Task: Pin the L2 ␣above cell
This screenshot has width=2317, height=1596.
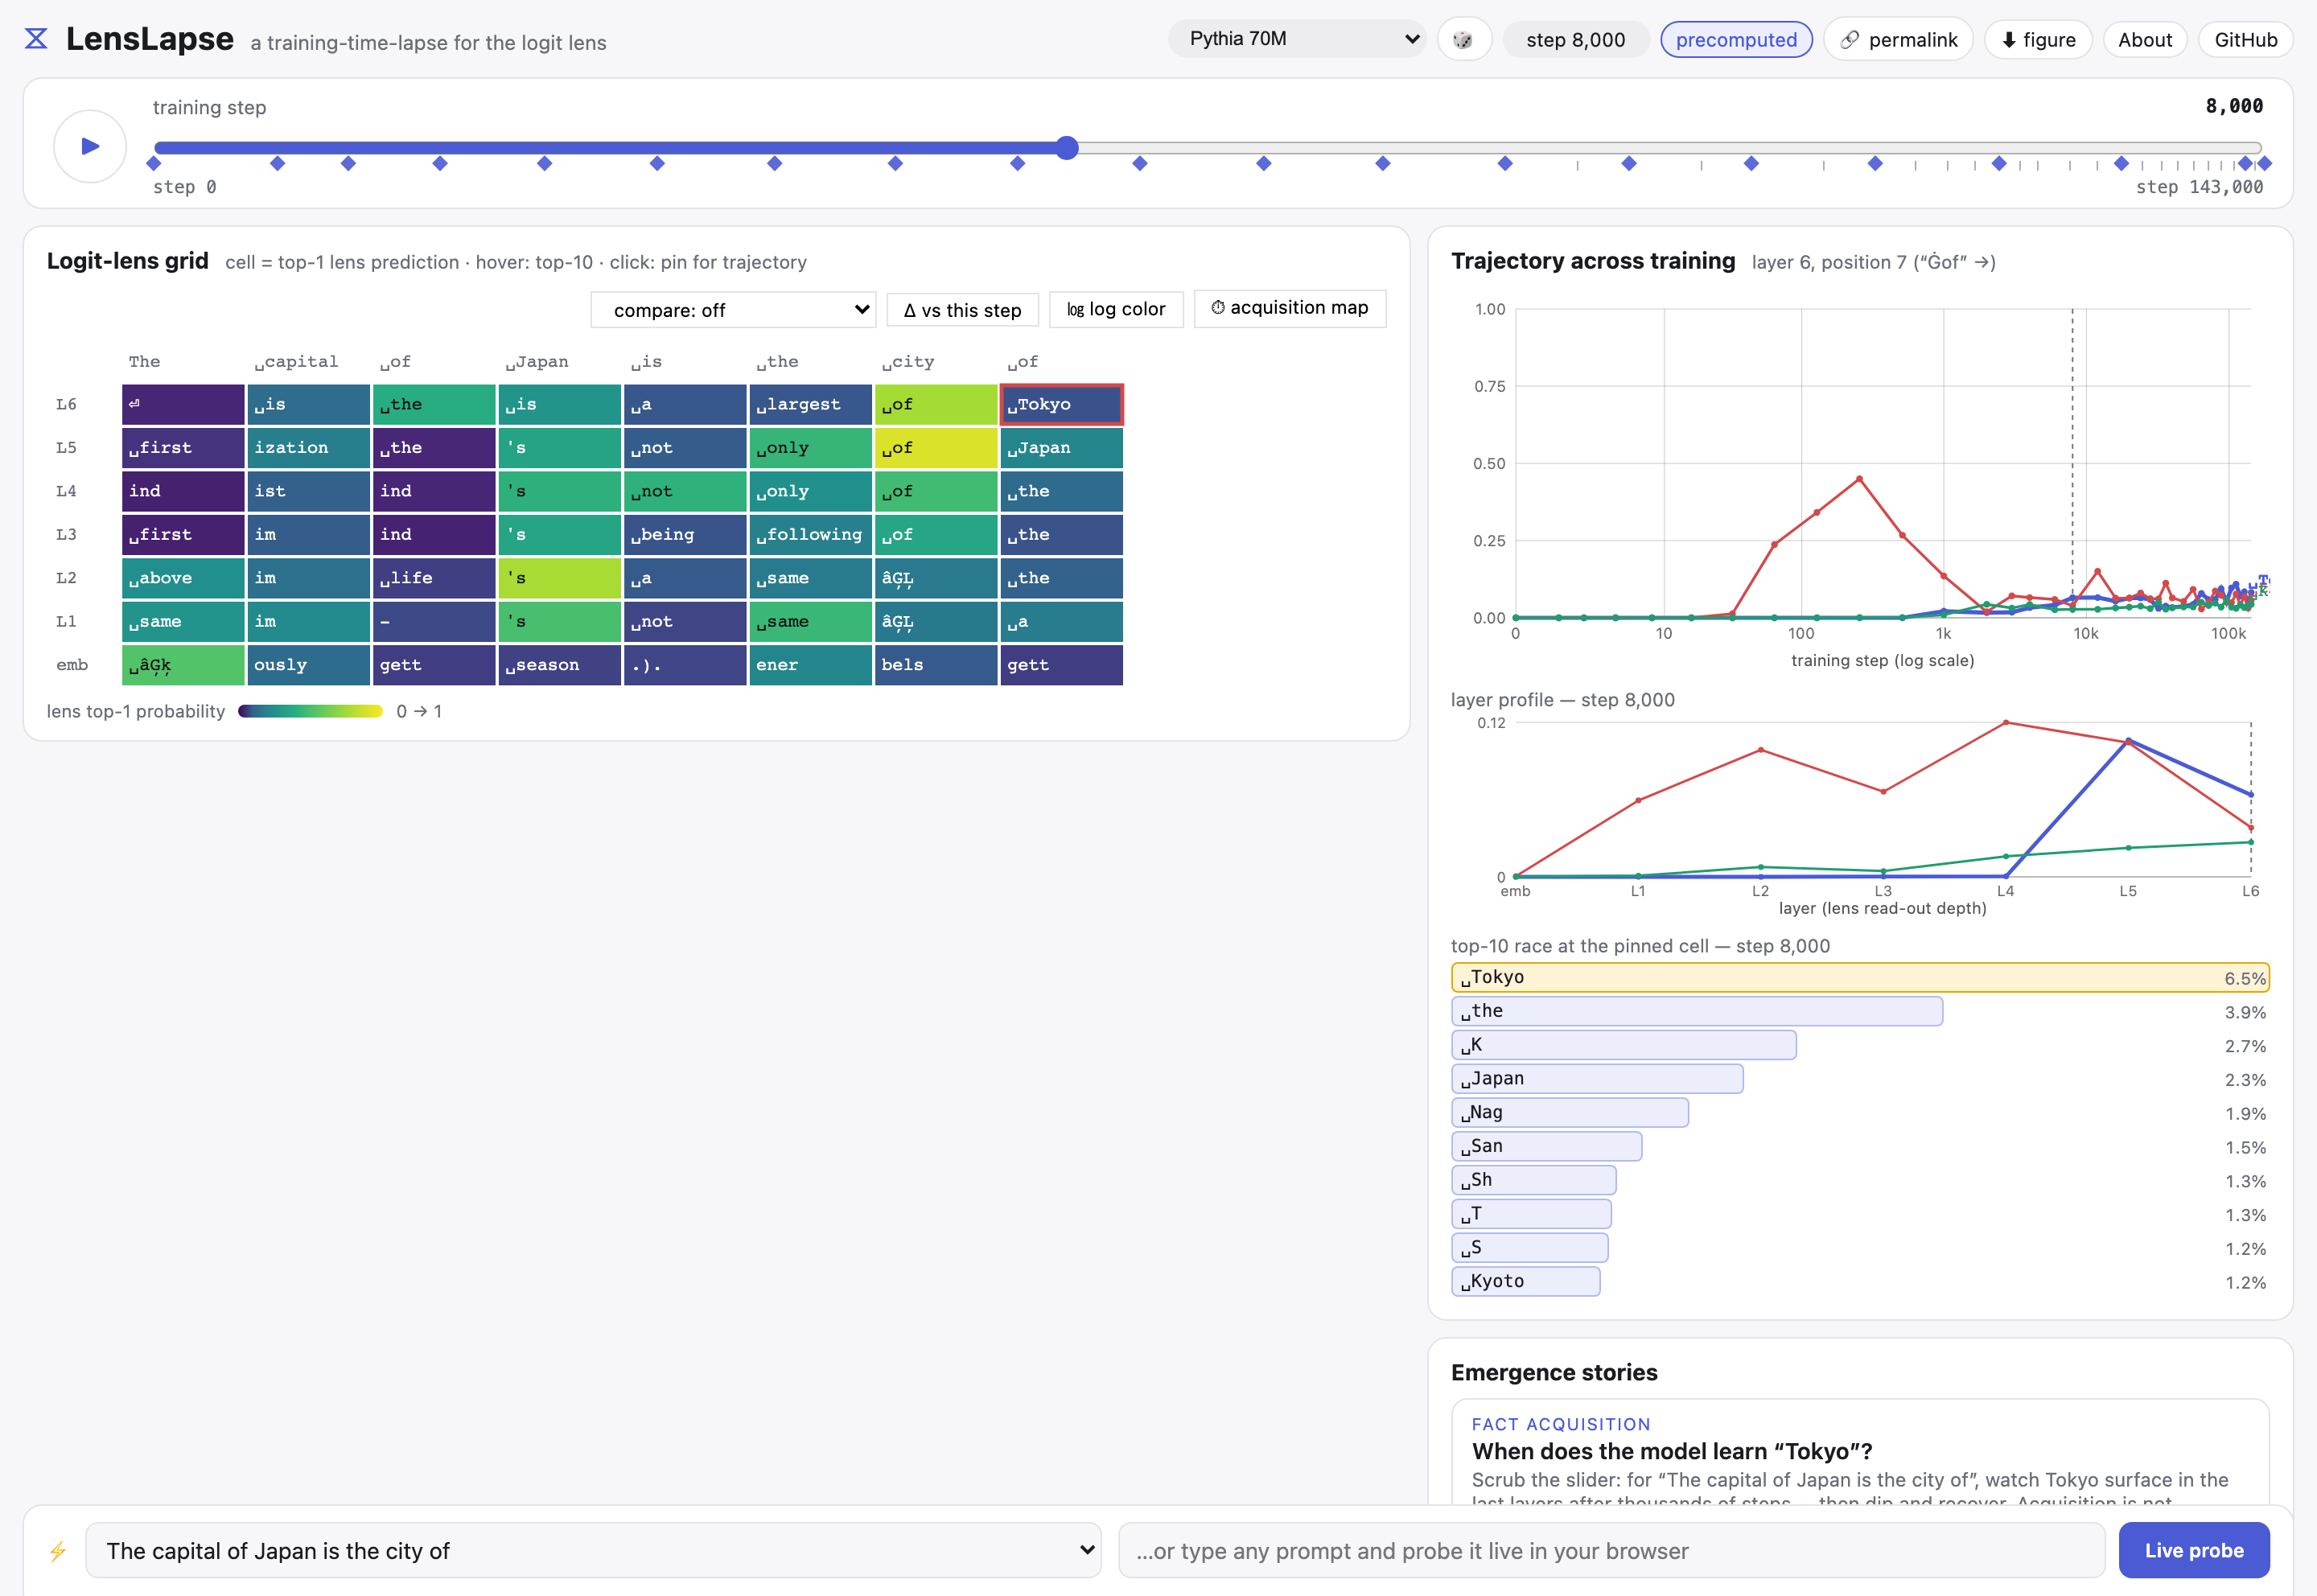Action: pos(183,578)
